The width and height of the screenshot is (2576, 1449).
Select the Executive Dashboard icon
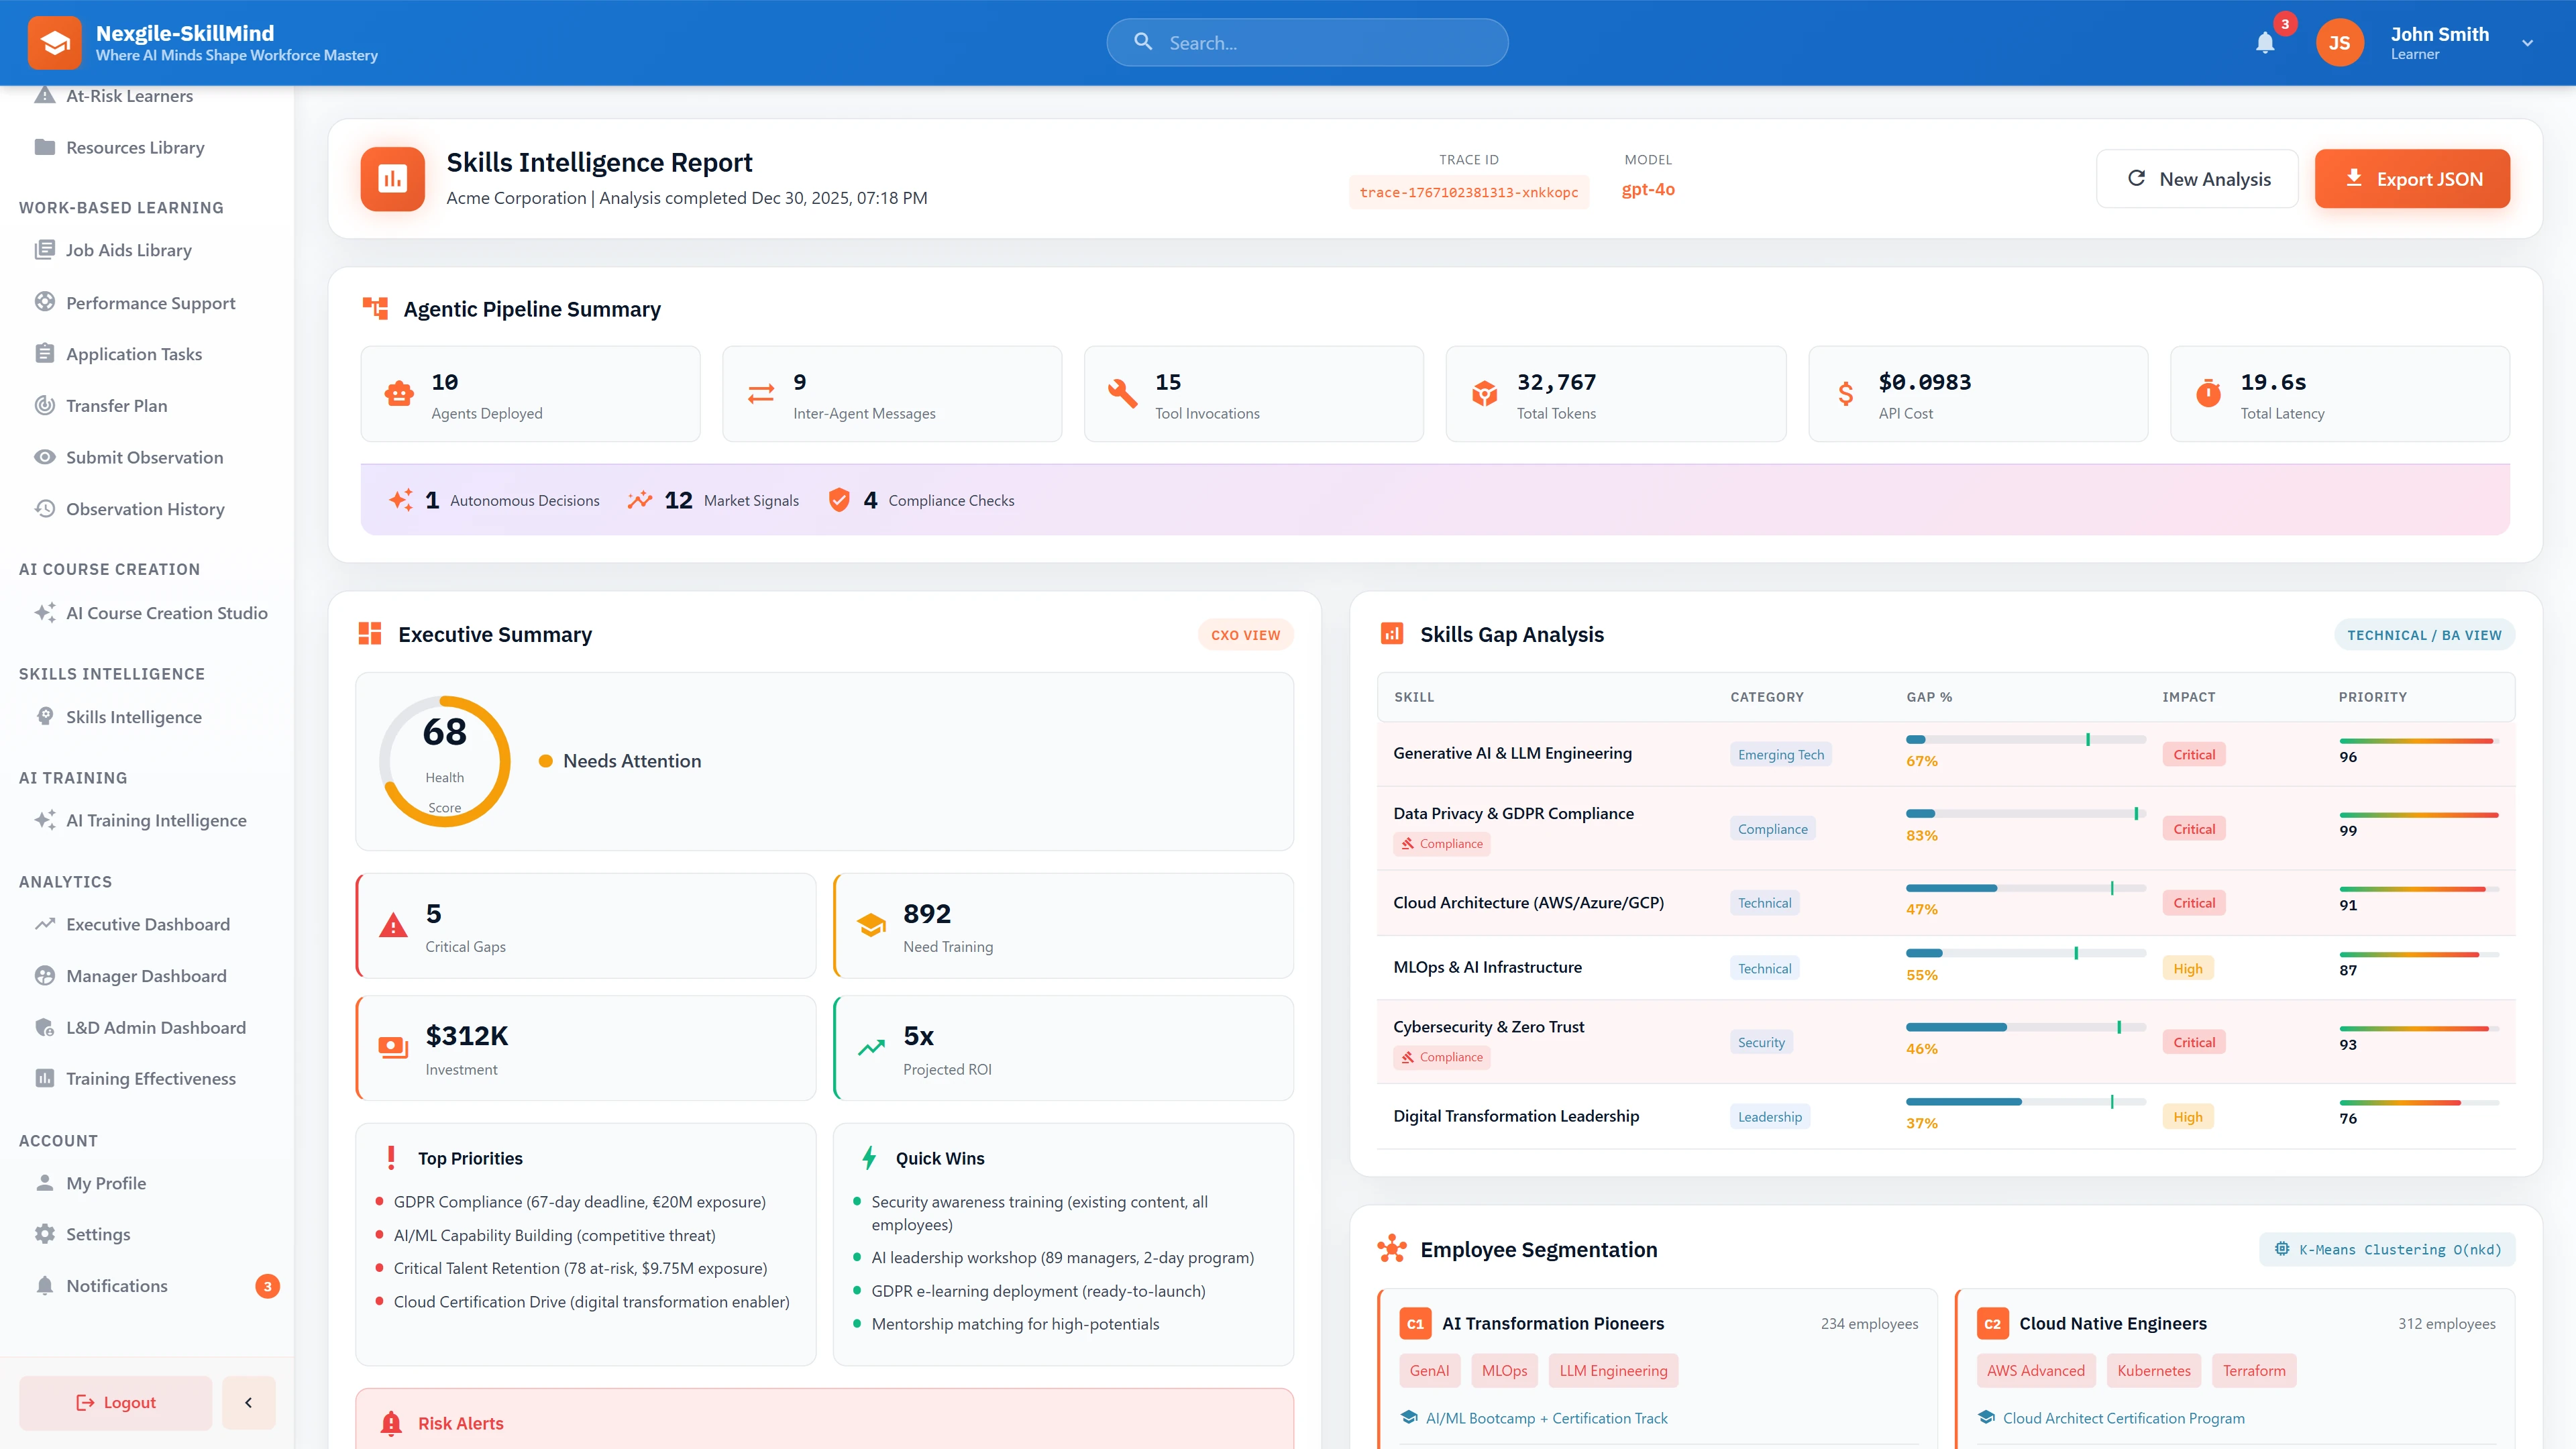(x=45, y=924)
